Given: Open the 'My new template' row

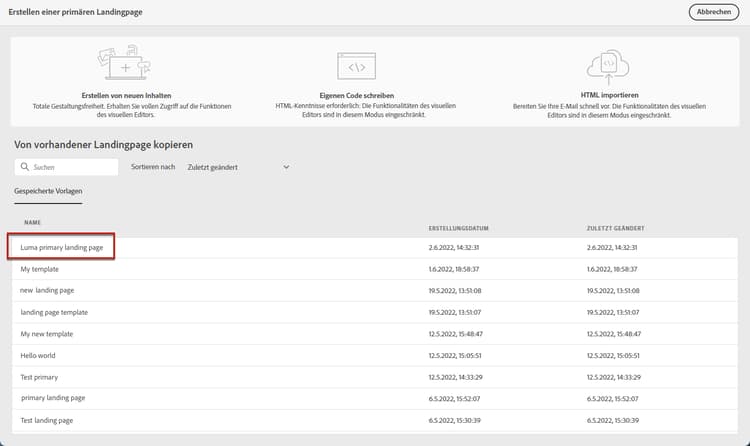Looking at the screenshot, I should (47, 333).
